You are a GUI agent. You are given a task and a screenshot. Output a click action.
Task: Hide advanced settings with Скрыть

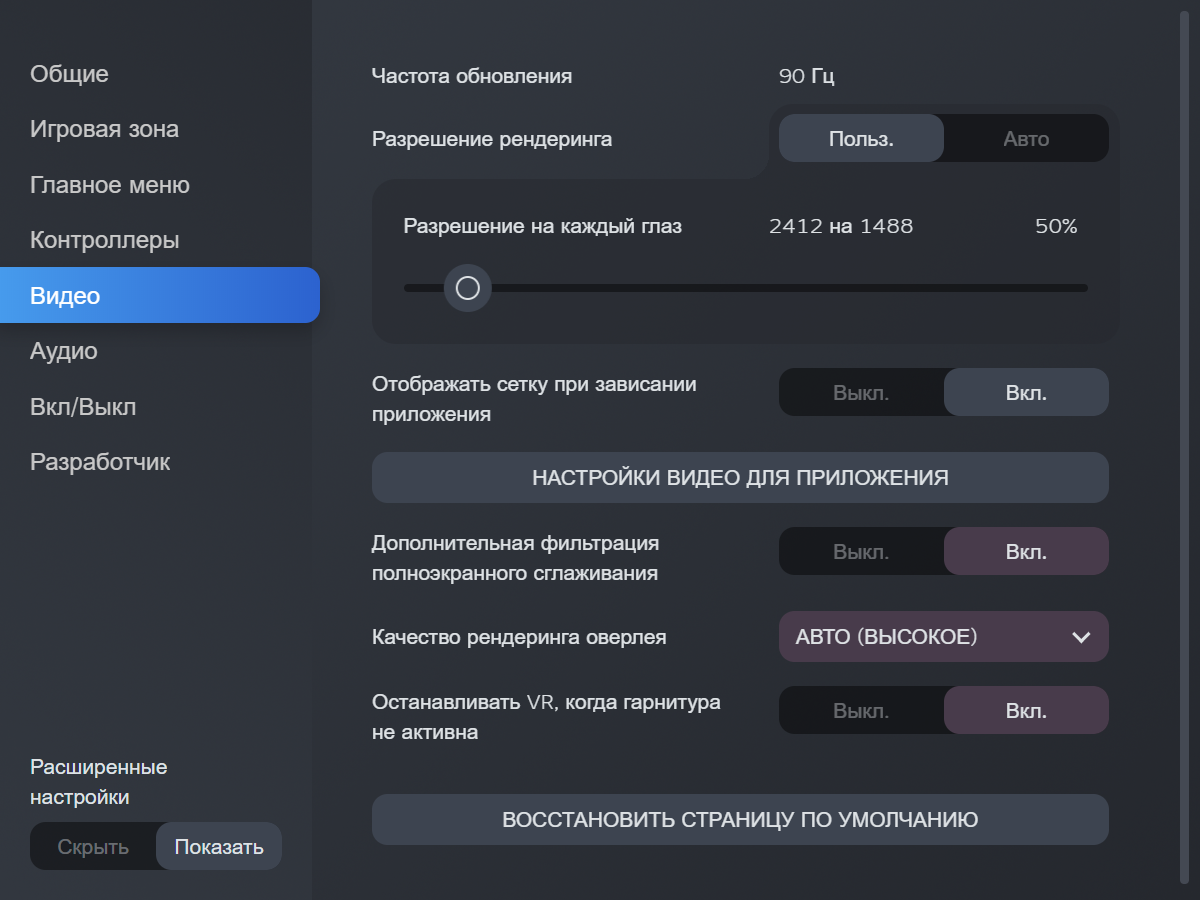point(93,847)
